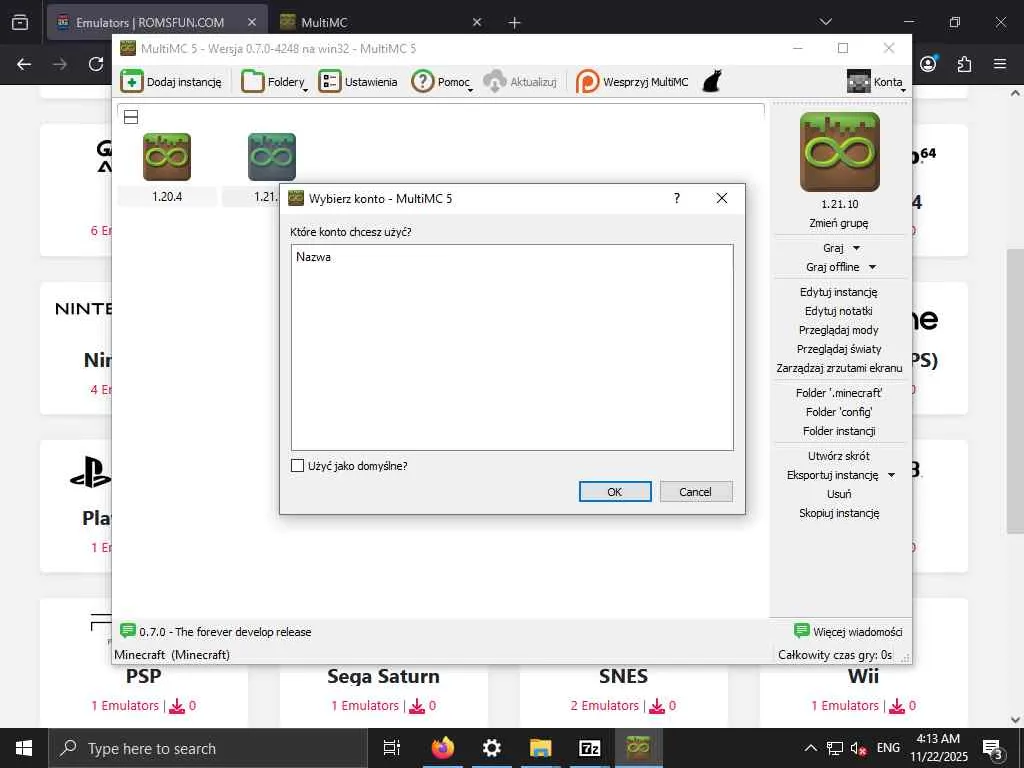The width and height of the screenshot is (1024, 768).
Task: Open the browser tab list dropdown
Action: point(825,22)
